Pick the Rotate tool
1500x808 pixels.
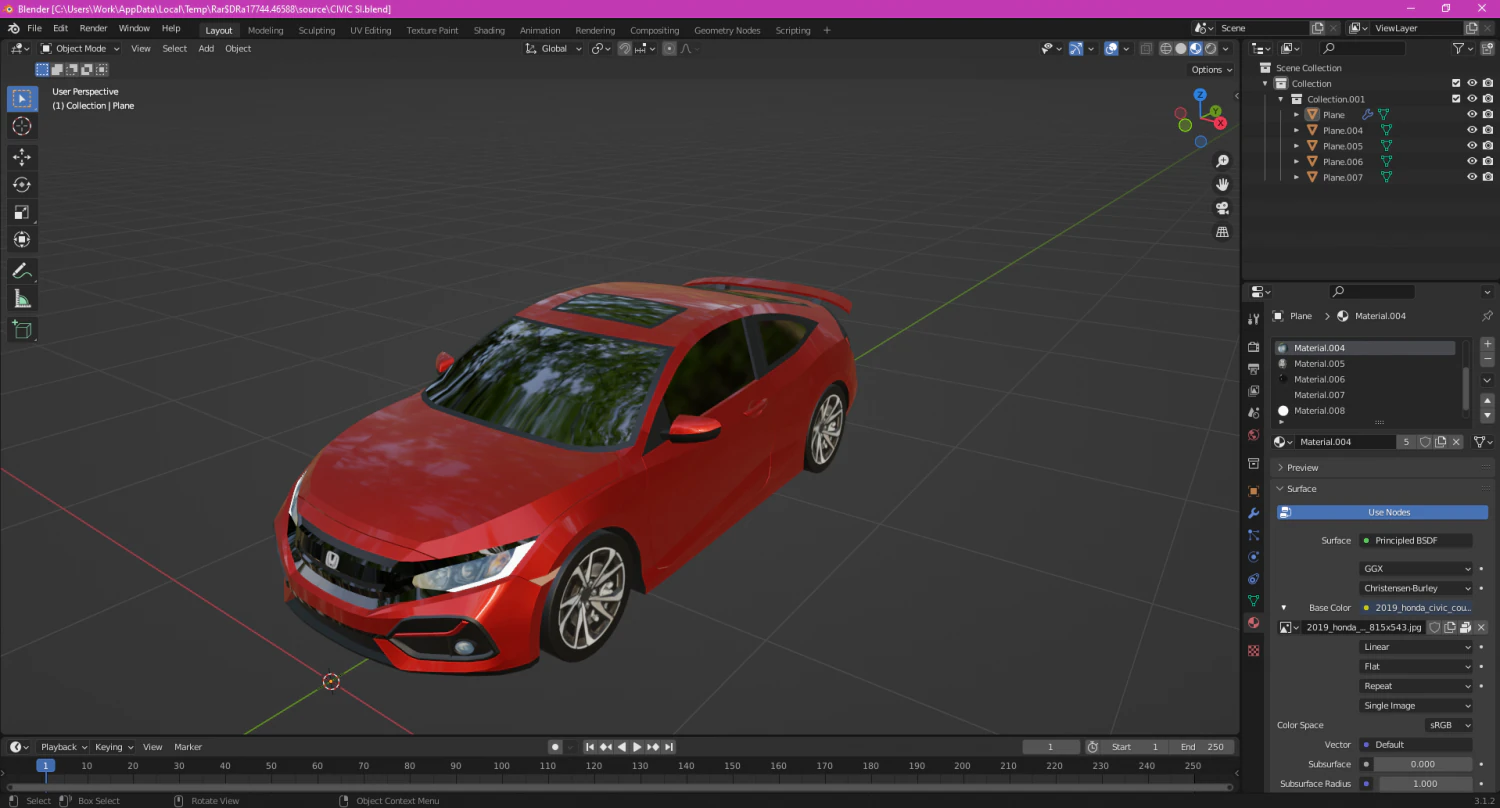(x=22, y=184)
